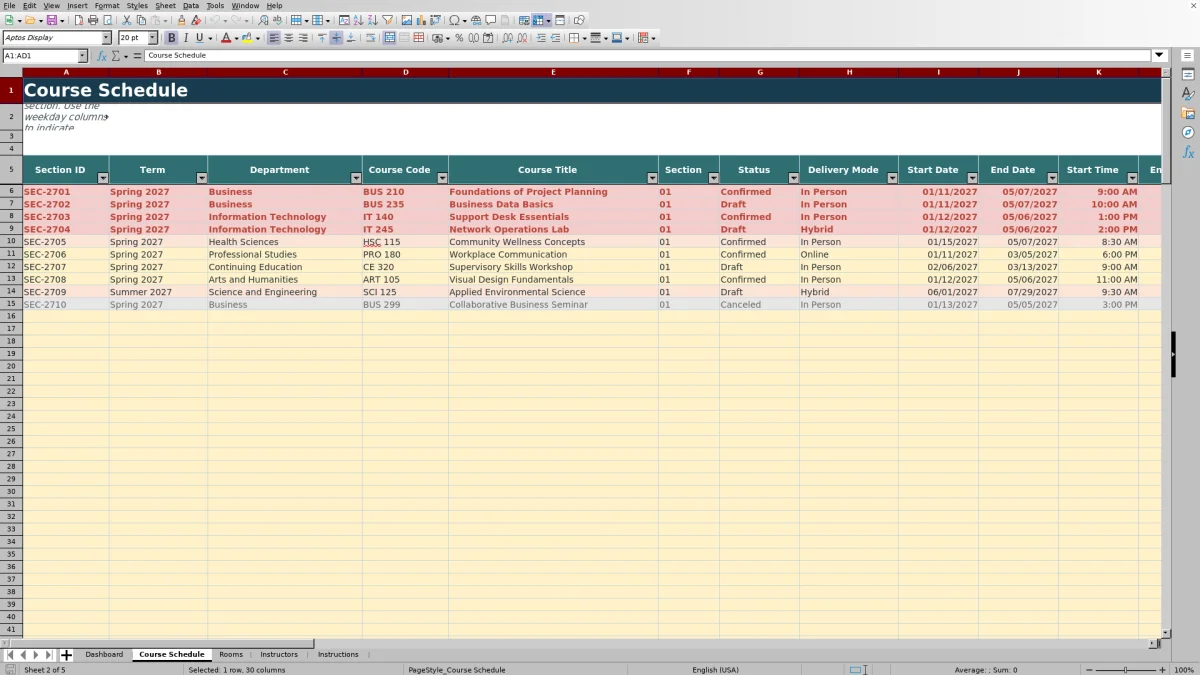Toggle Italic formatting
This screenshot has height=675, width=1200.
[x=185, y=38]
